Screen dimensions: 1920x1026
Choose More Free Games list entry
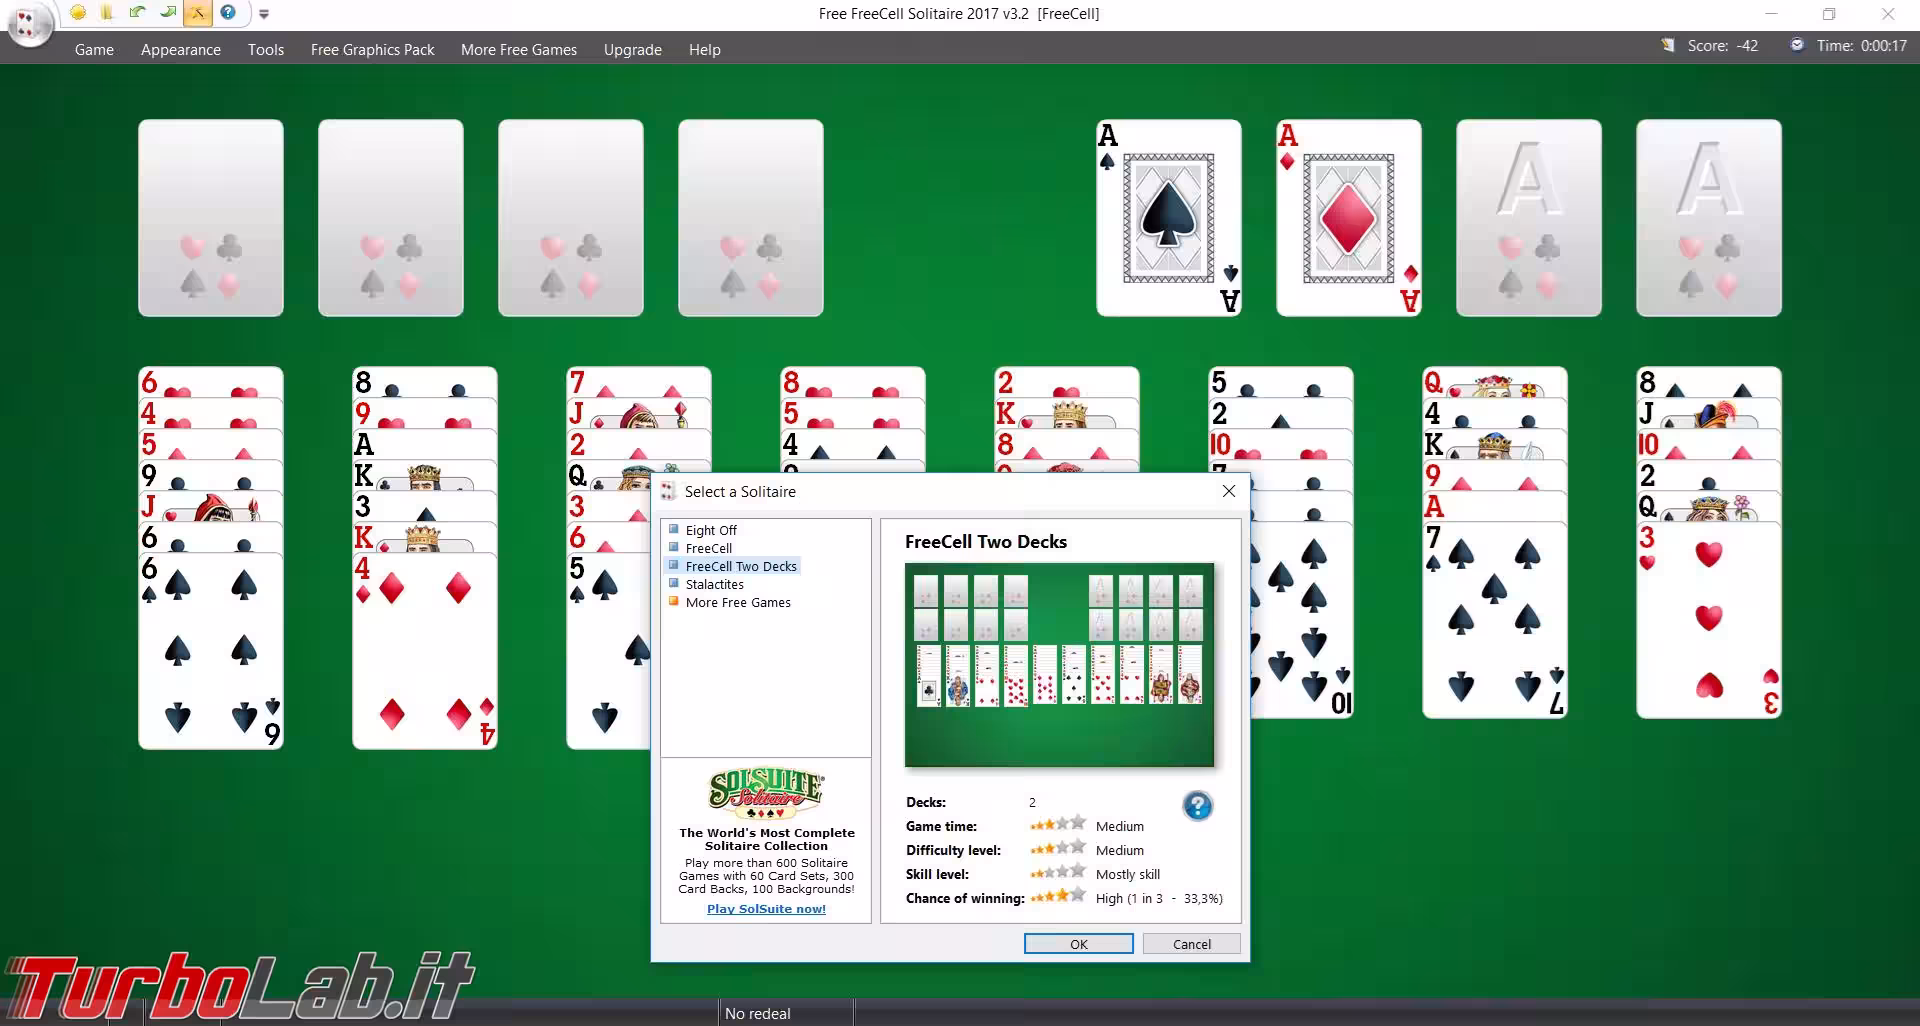click(737, 602)
